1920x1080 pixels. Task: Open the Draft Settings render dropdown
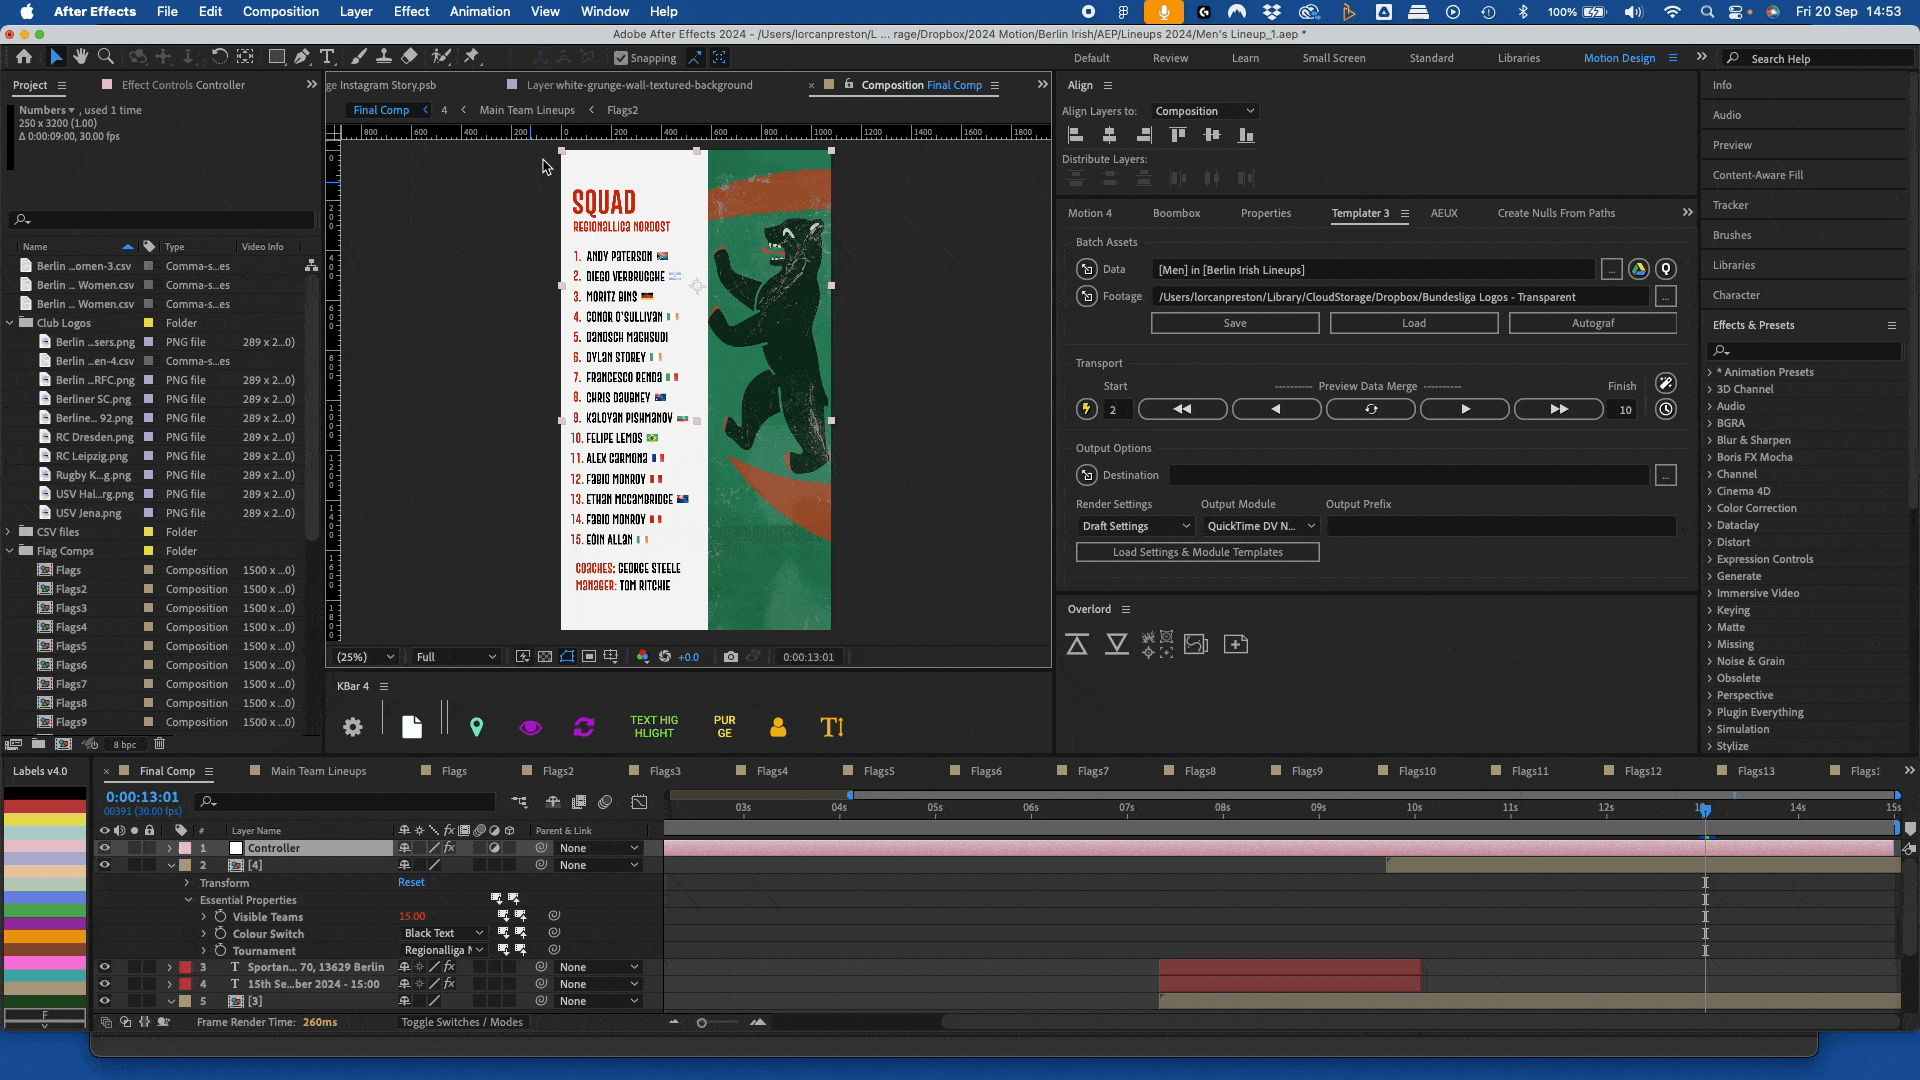(1136, 526)
